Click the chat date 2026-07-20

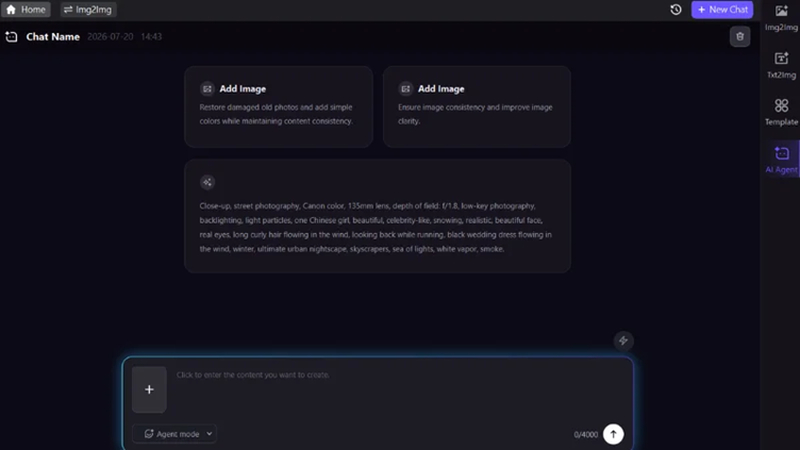110,37
